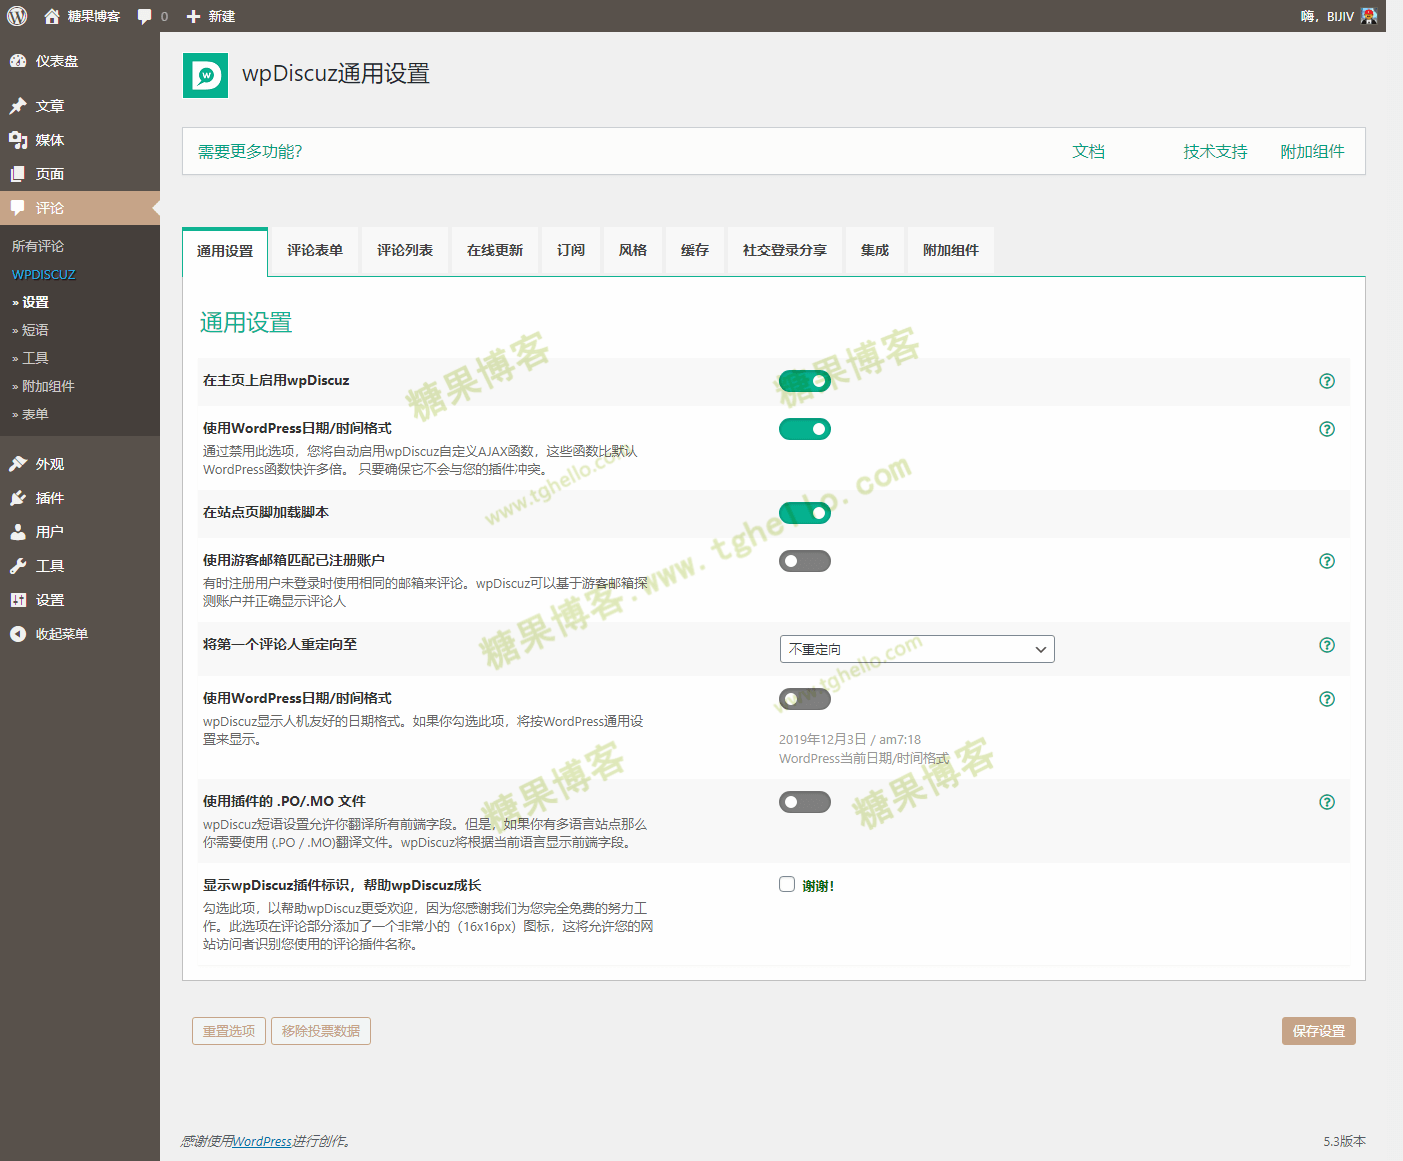Viewport: 1403px width, 1161px height.
Task: Open help for 使用插件的 .PO/.MO 文件
Action: (1327, 802)
